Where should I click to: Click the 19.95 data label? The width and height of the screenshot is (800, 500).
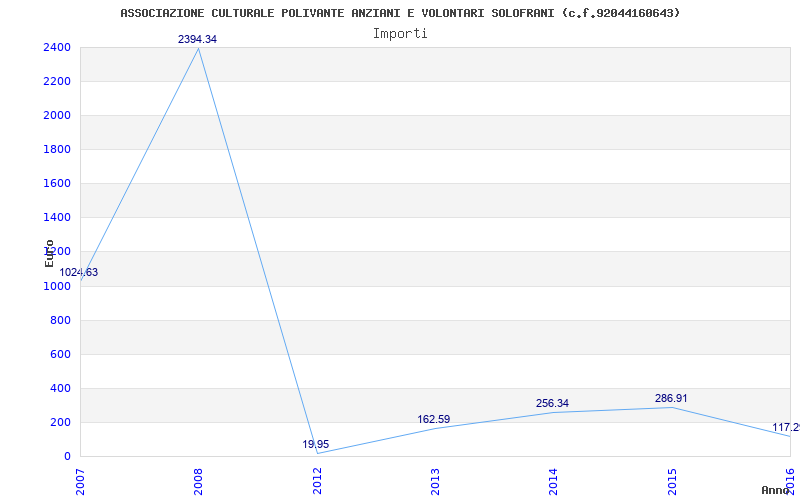pyautogui.click(x=316, y=444)
